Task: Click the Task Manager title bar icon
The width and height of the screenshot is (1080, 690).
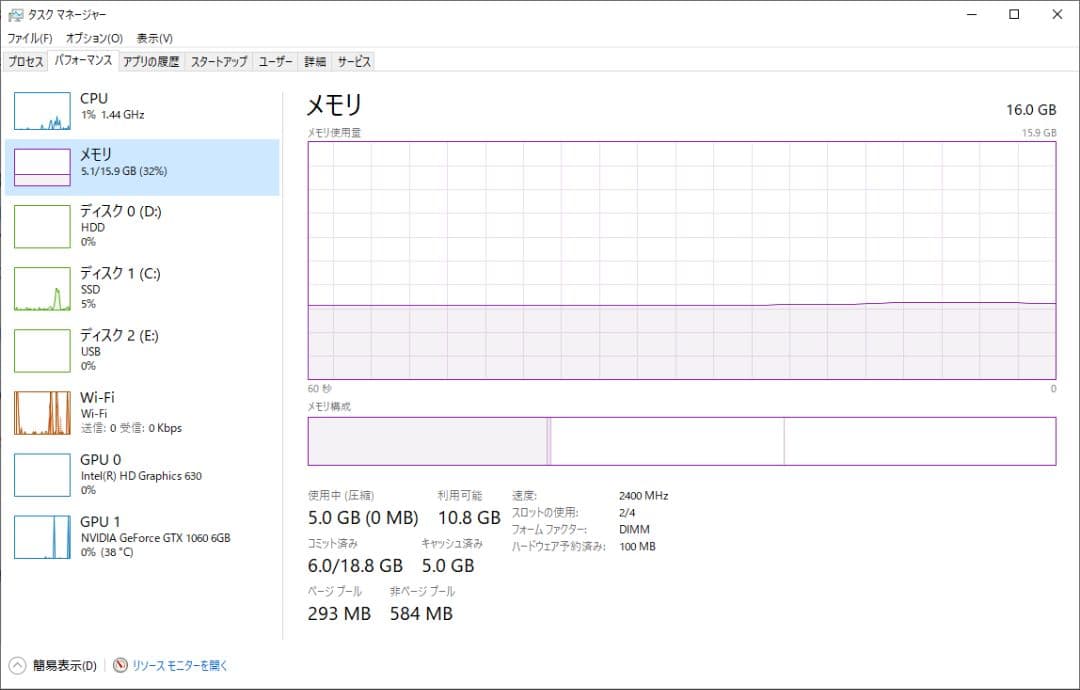Action: pos(15,15)
